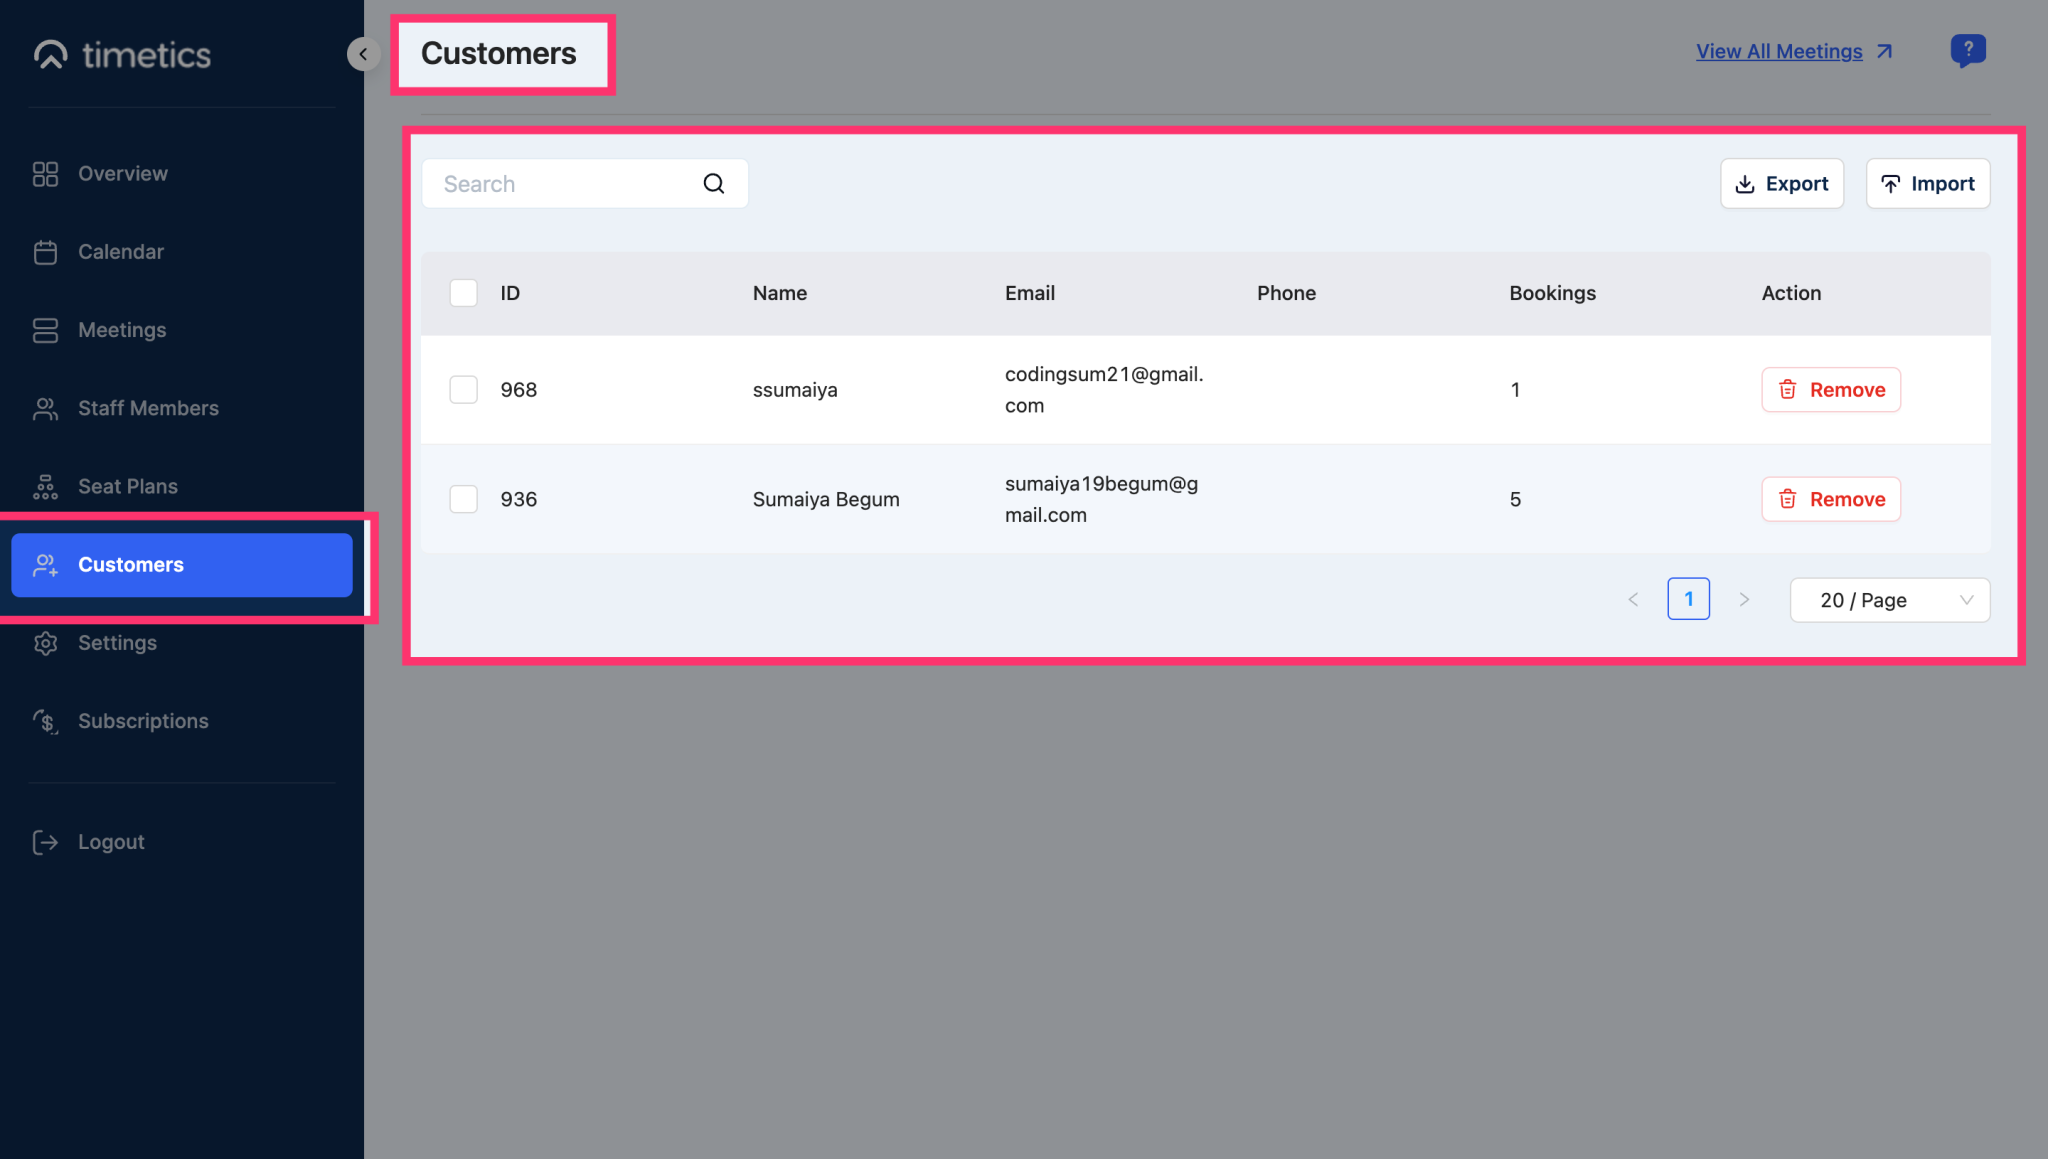The height and width of the screenshot is (1159, 2048).
Task: Click the Export button
Action: (x=1782, y=183)
